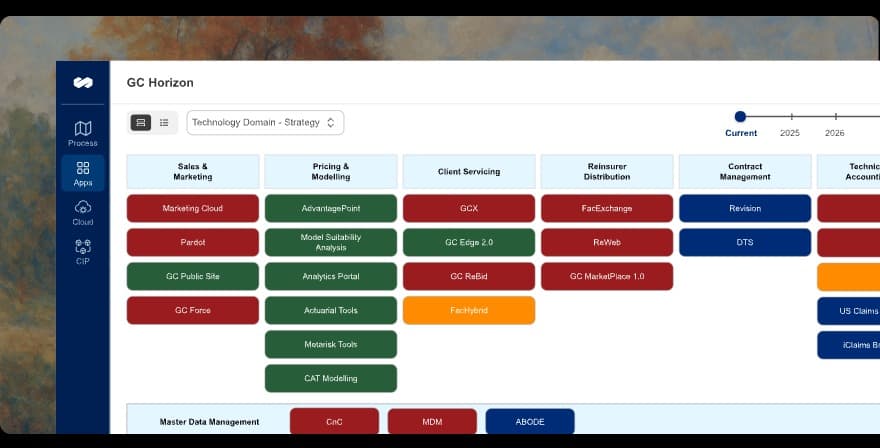Select the Client Servicing column header

point(469,171)
